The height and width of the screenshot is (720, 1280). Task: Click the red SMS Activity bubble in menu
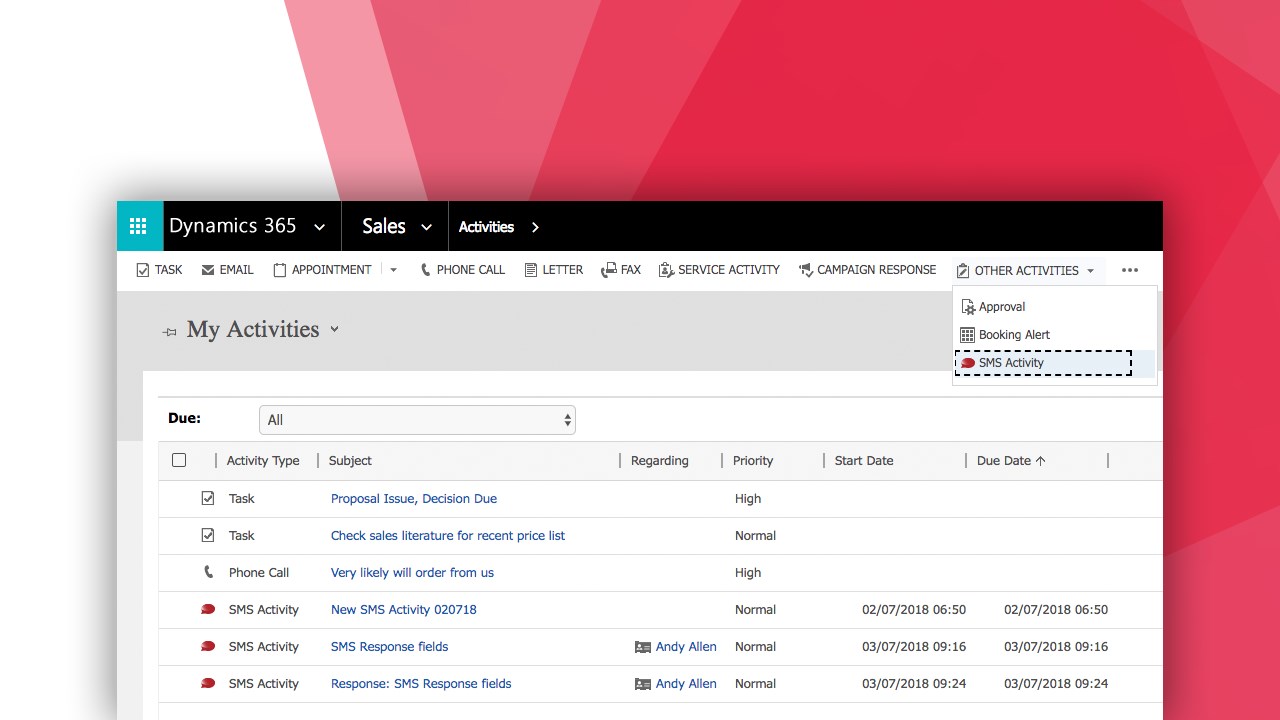pyautogui.click(x=968, y=363)
